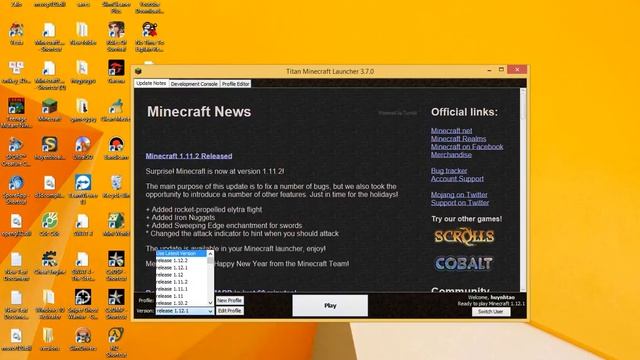Open the Garena shortcut with red logo
Screen dimensions: 640x360
point(116,71)
